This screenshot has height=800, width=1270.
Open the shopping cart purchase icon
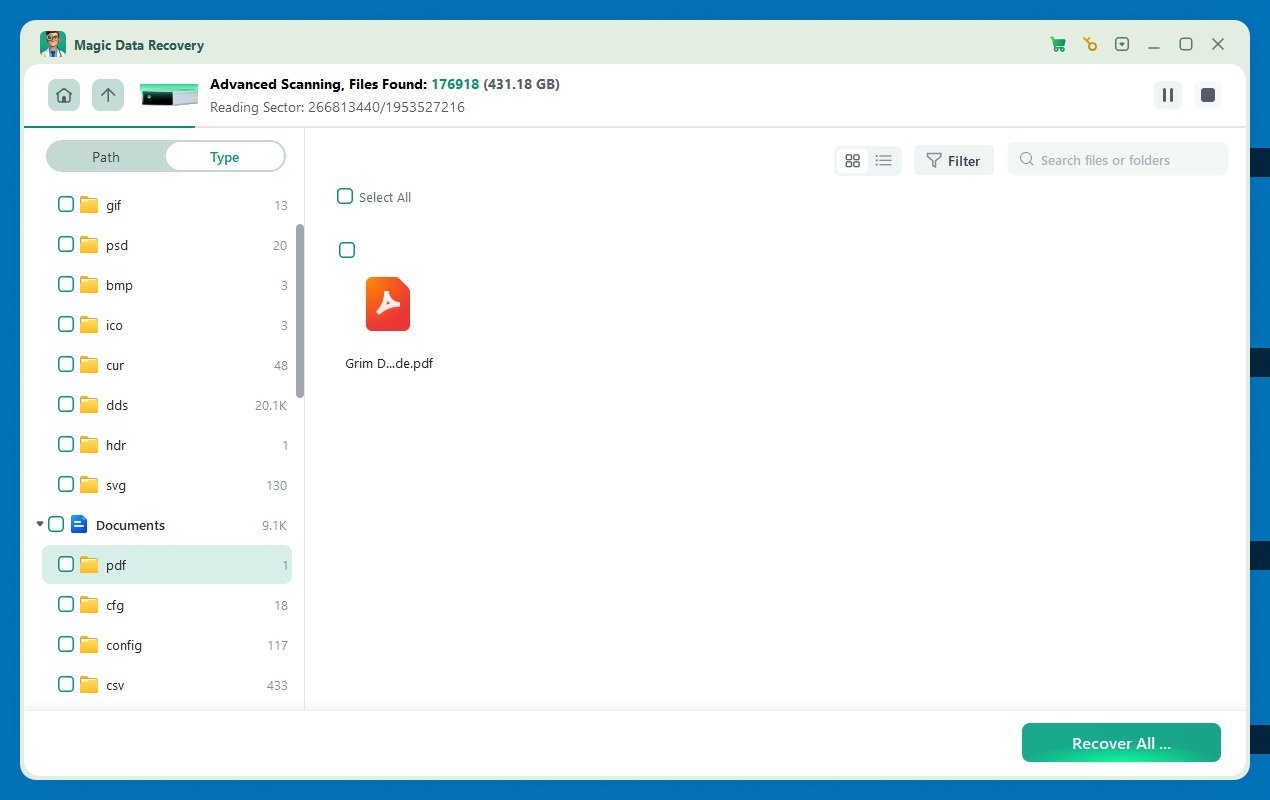point(1057,44)
